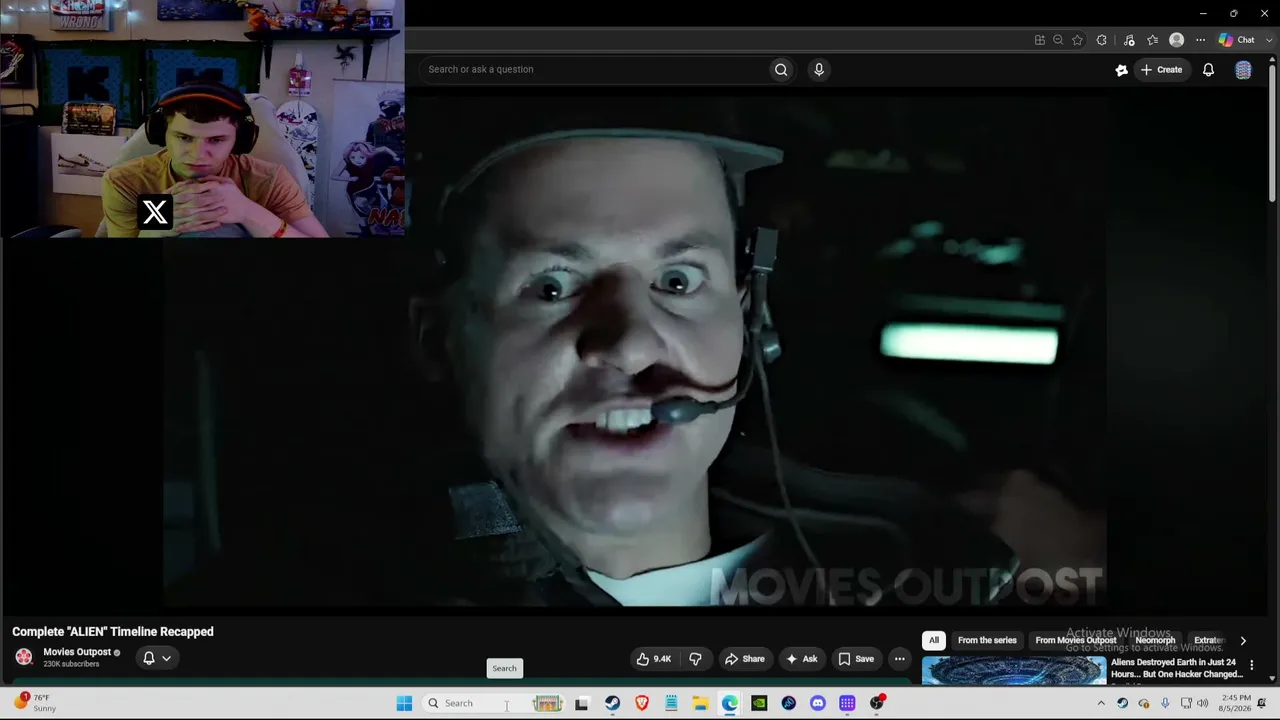Show hidden system tray icons

coord(1101,703)
